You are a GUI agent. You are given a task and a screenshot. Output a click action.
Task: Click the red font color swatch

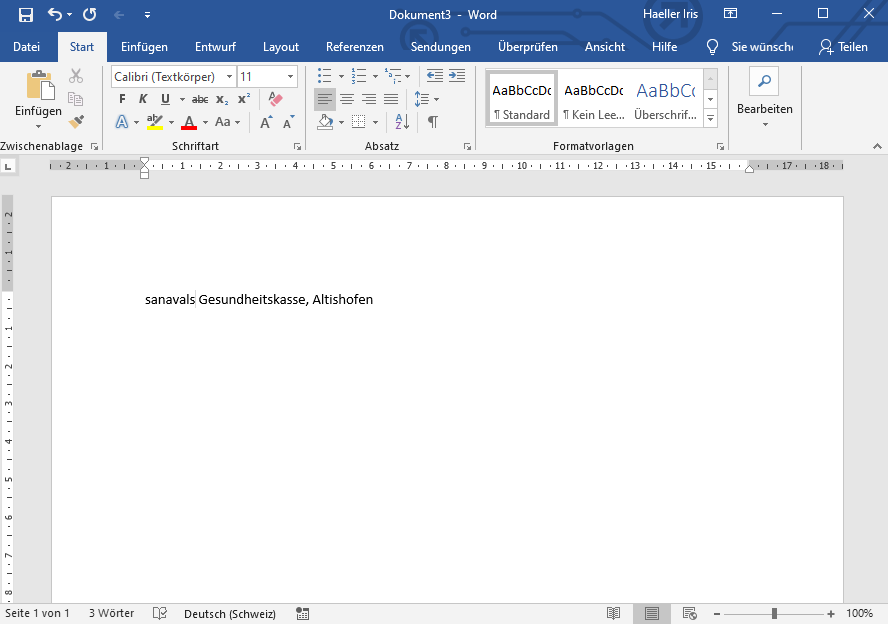coord(189,122)
